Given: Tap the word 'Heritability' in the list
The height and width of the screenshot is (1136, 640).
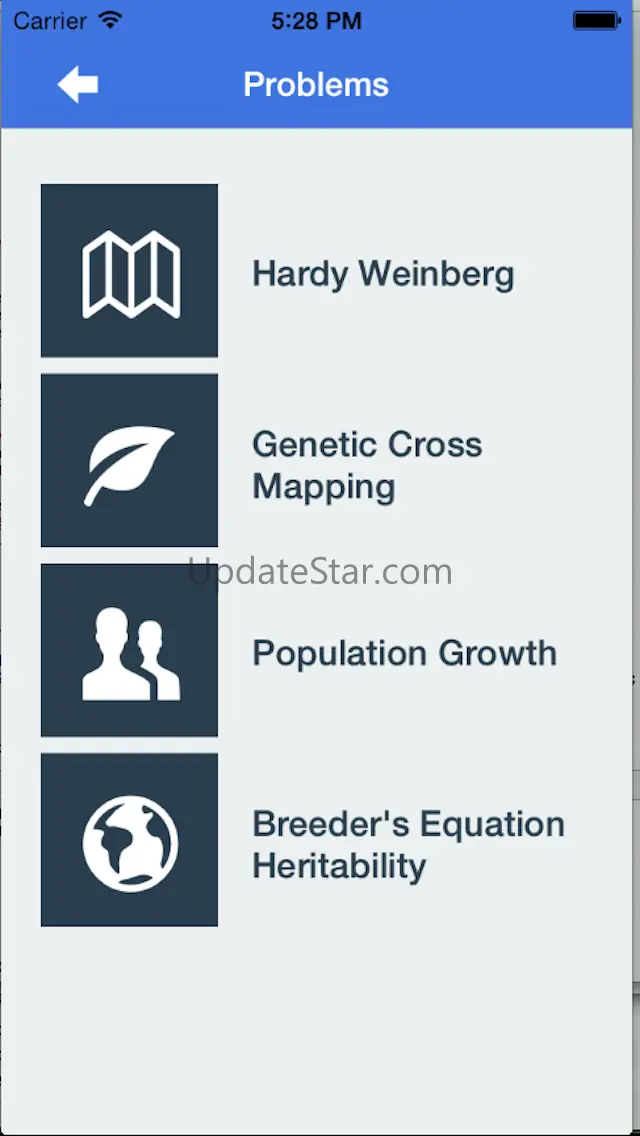Looking at the screenshot, I should pyautogui.click(x=339, y=866).
